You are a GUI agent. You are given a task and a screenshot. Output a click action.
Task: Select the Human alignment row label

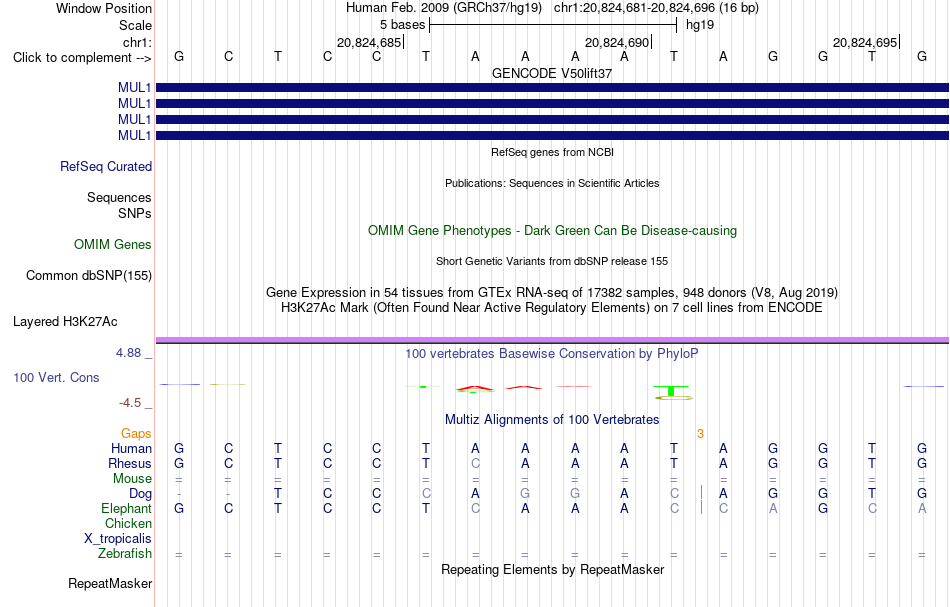[x=131, y=449]
